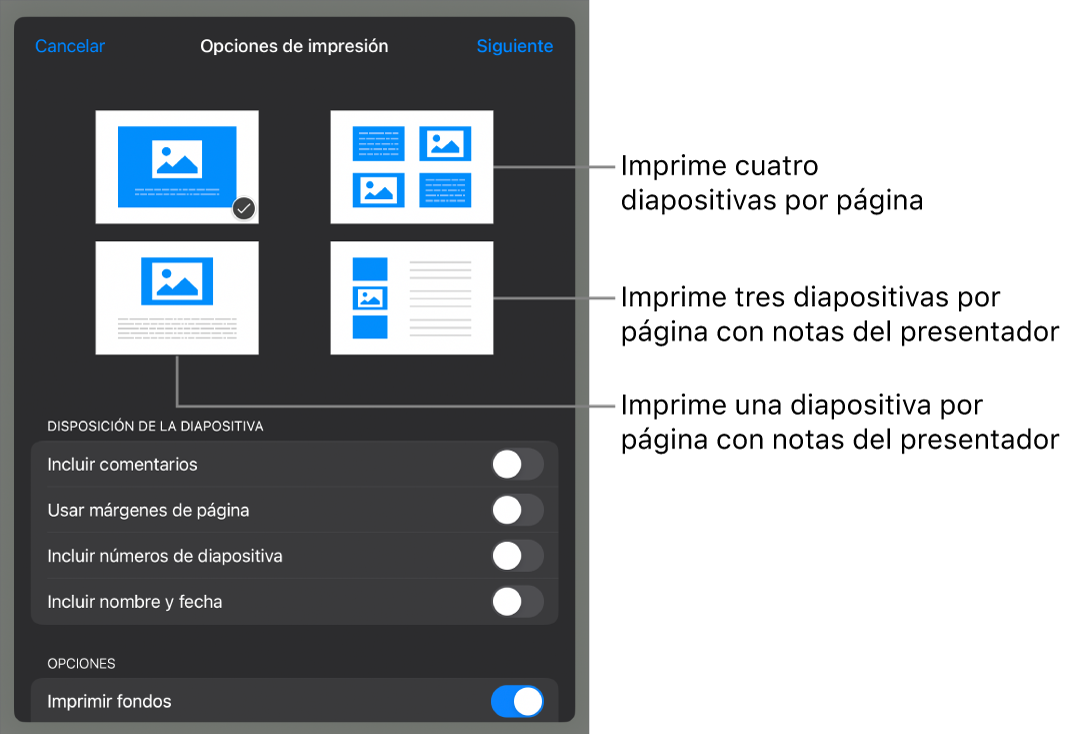
Task: Select the single slide per page layout
Action: point(177,167)
